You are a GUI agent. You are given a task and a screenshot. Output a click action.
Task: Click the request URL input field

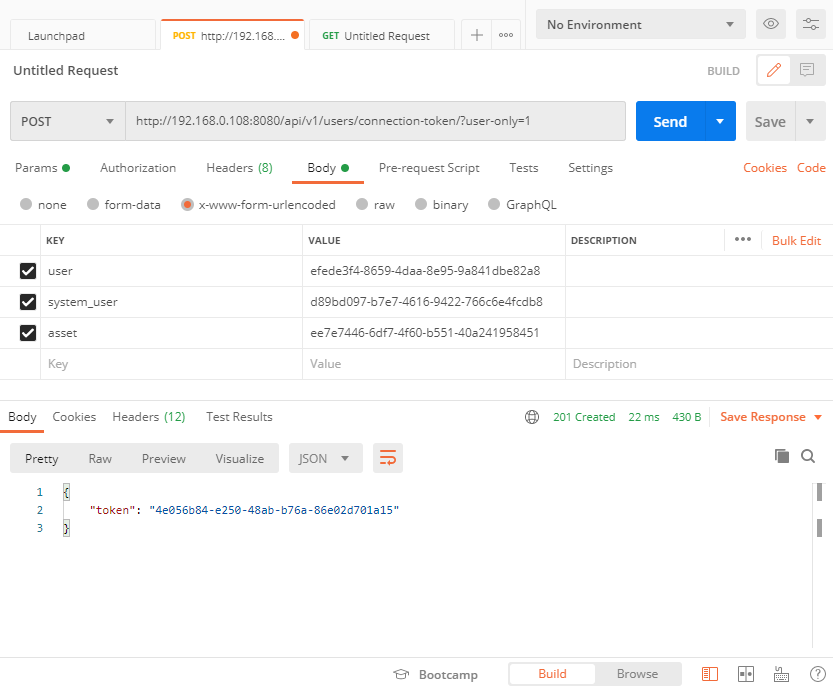375,121
